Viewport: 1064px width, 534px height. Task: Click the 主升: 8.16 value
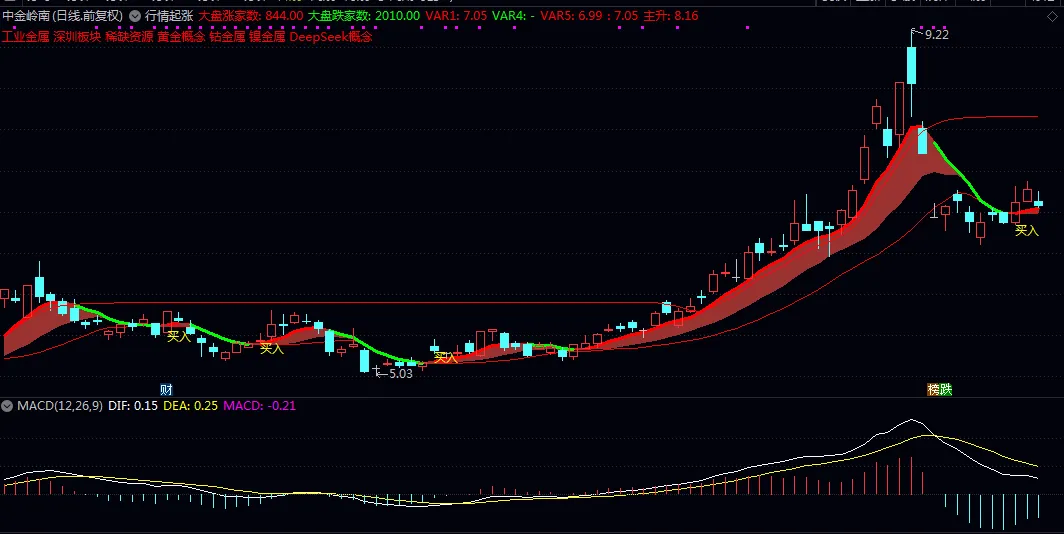point(671,16)
